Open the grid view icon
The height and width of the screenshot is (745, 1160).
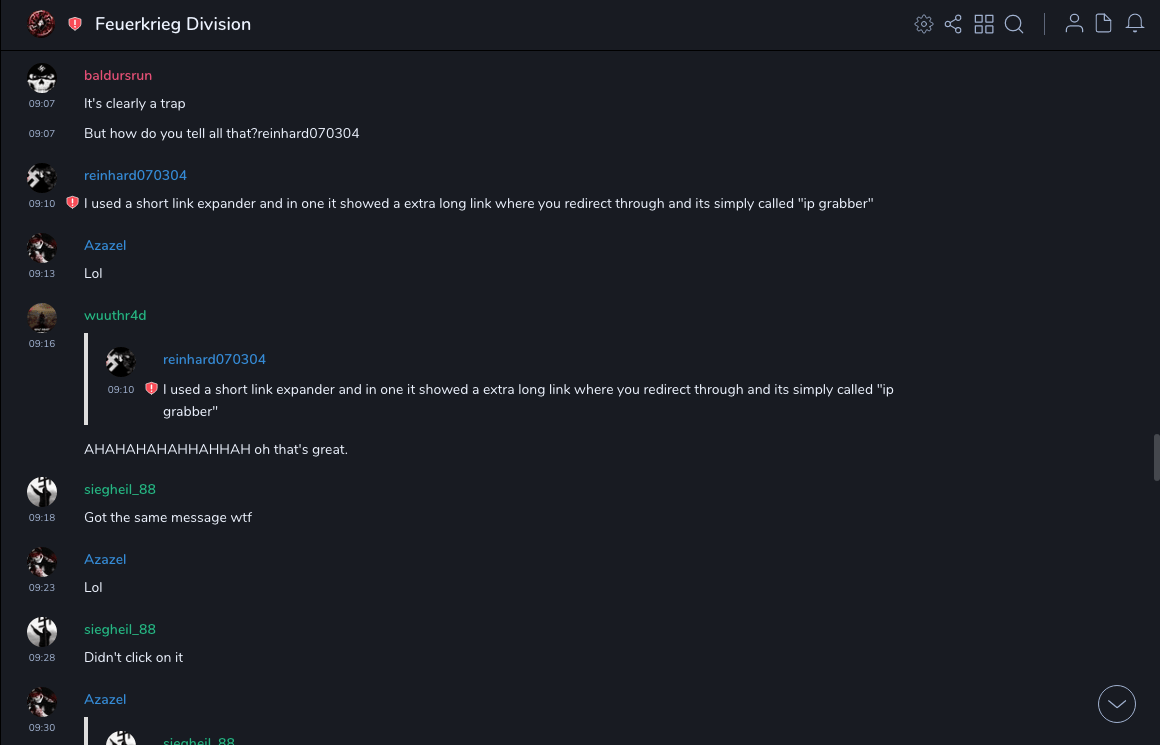point(984,24)
